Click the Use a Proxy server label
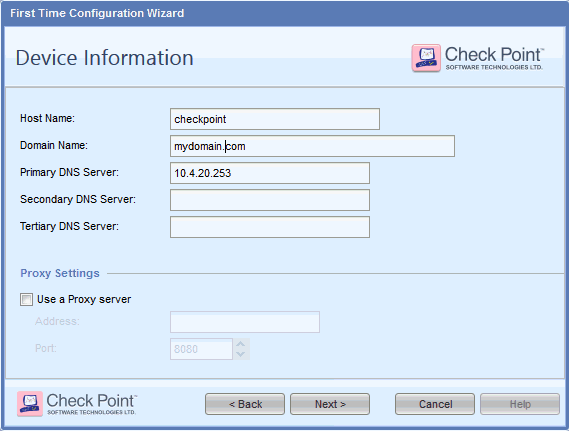The height and width of the screenshot is (431, 569). 84,299
